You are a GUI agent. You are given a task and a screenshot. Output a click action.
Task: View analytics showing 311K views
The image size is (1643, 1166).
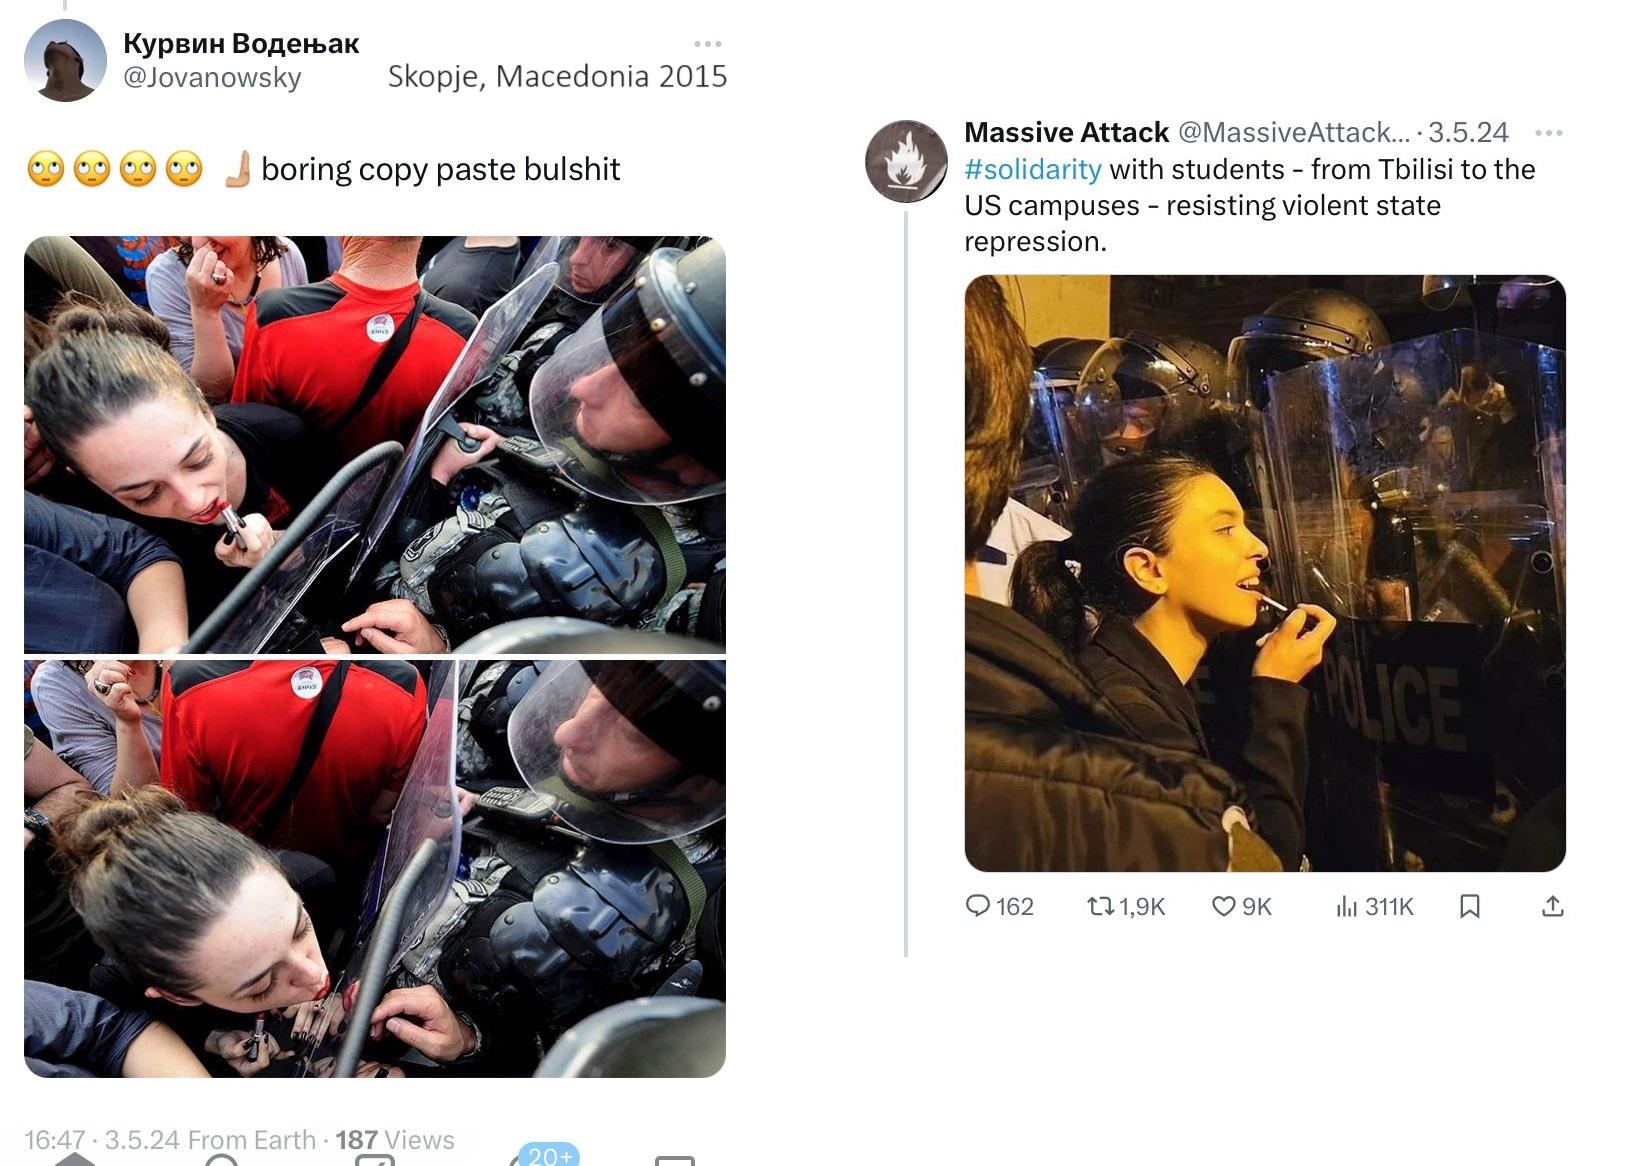coord(1375,906)
